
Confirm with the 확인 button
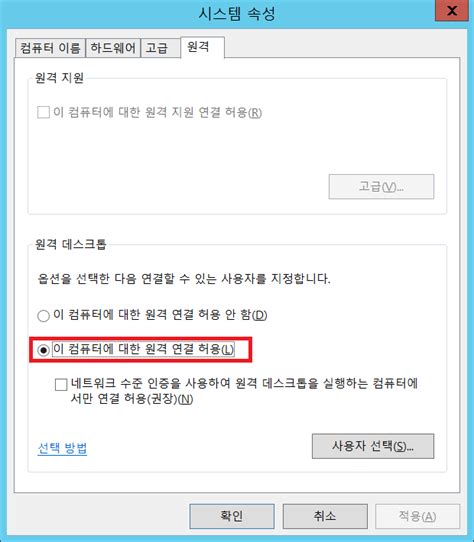(x=232, y=516)
